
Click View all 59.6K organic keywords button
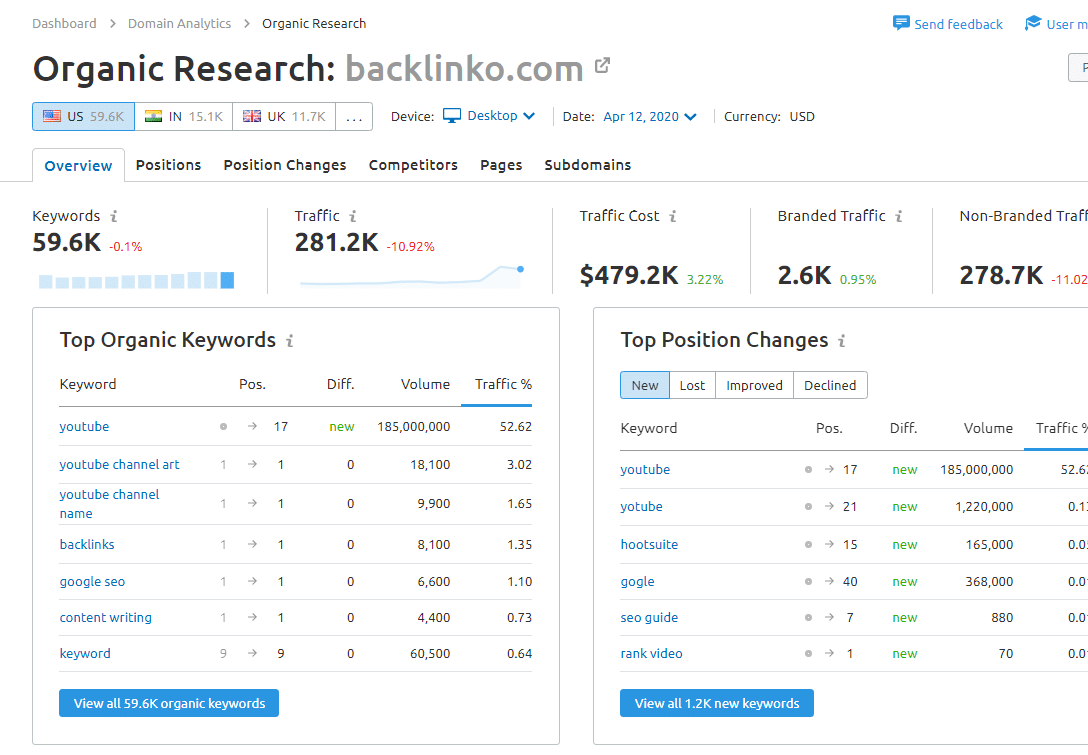(x=169, y=703)
